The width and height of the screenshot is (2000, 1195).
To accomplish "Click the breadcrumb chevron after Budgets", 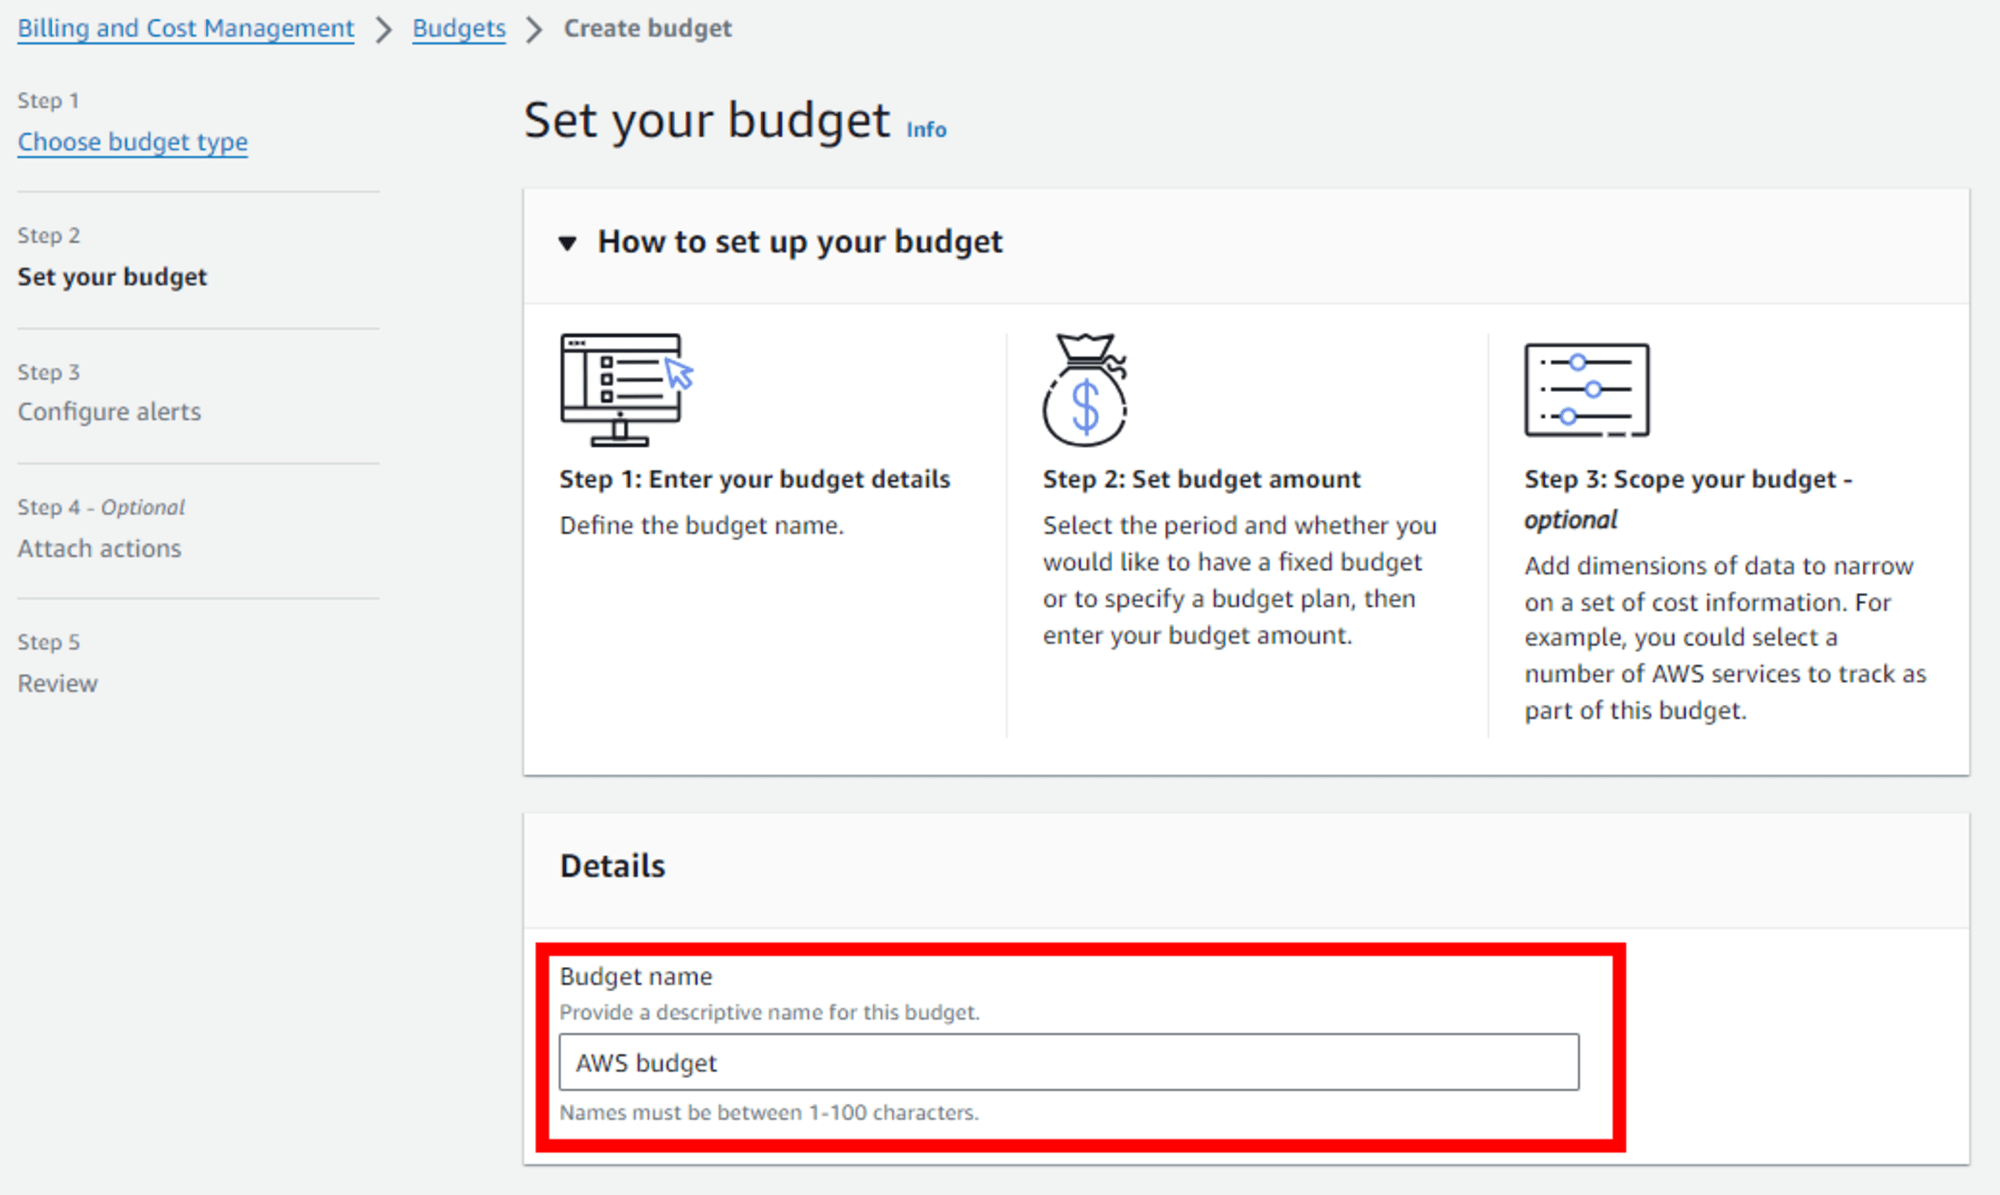I will [534, 29].
